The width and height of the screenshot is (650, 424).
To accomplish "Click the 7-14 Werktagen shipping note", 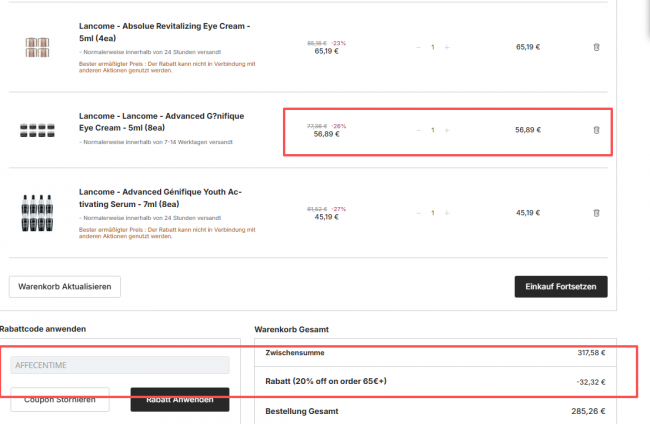I will 158,142.
